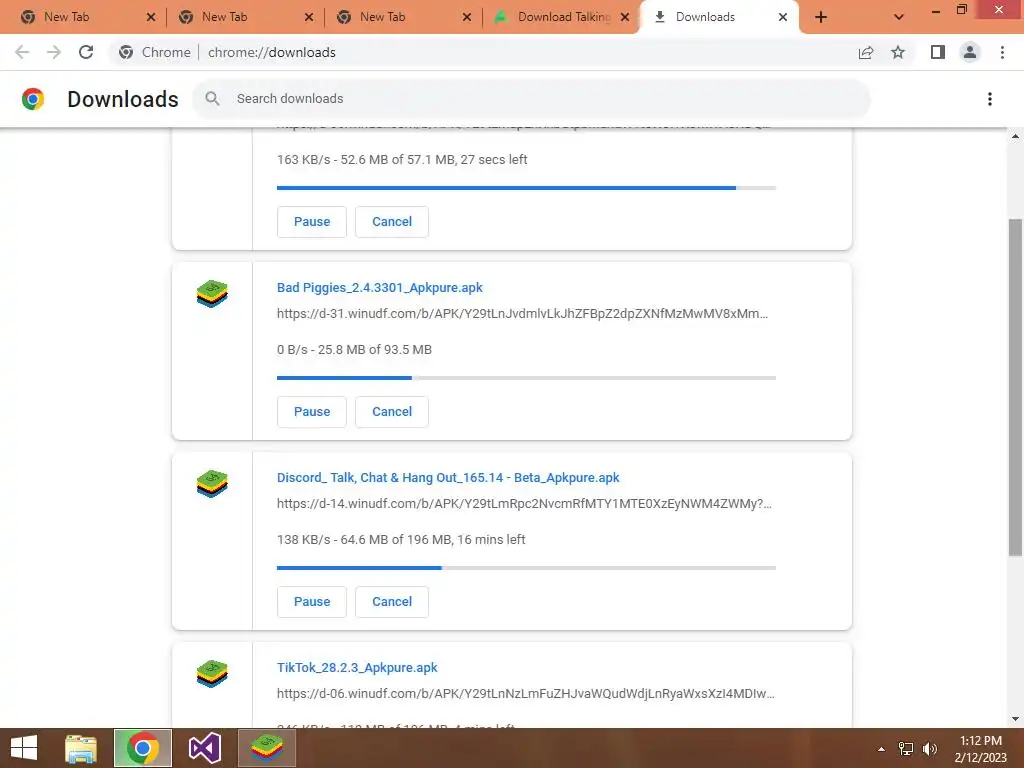Close the Downloads tab
Screen dimensions: 1024x768
click(x=783, y=17)
